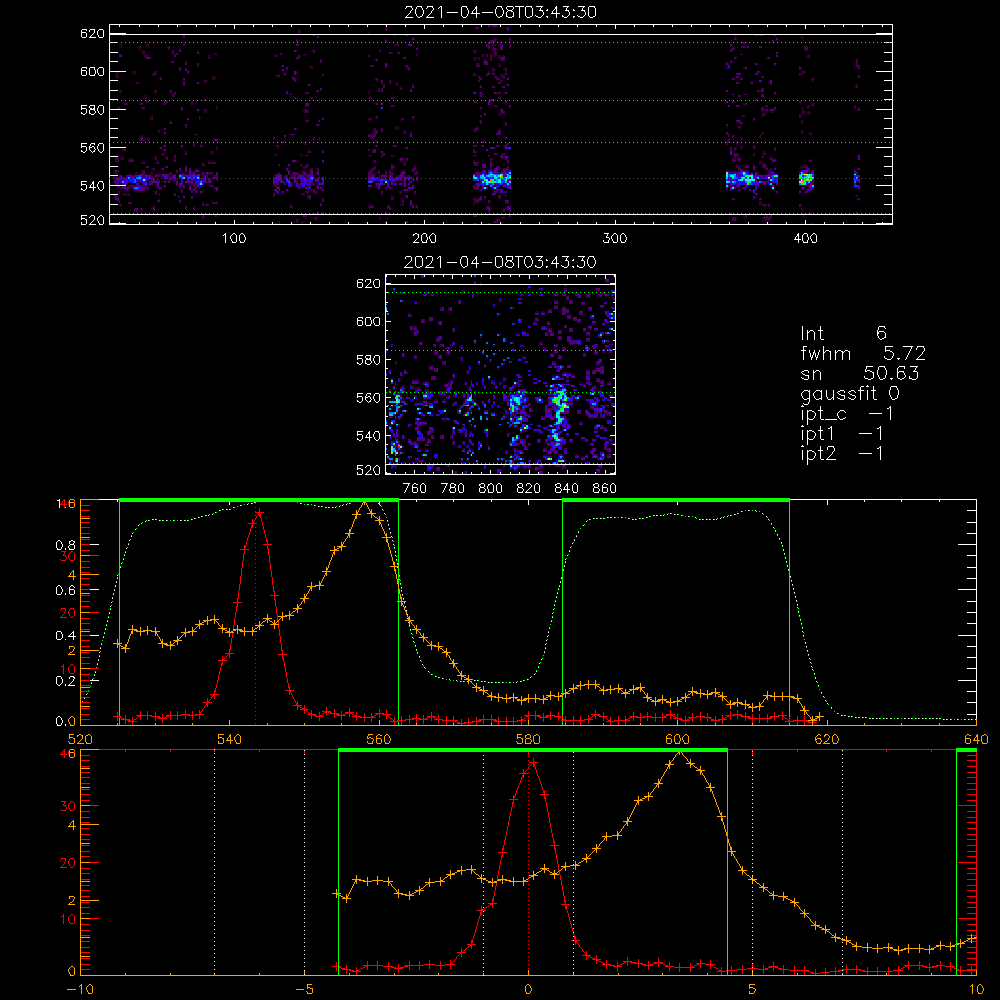Select the 'fwhm 5.72' value

[863, 353]
